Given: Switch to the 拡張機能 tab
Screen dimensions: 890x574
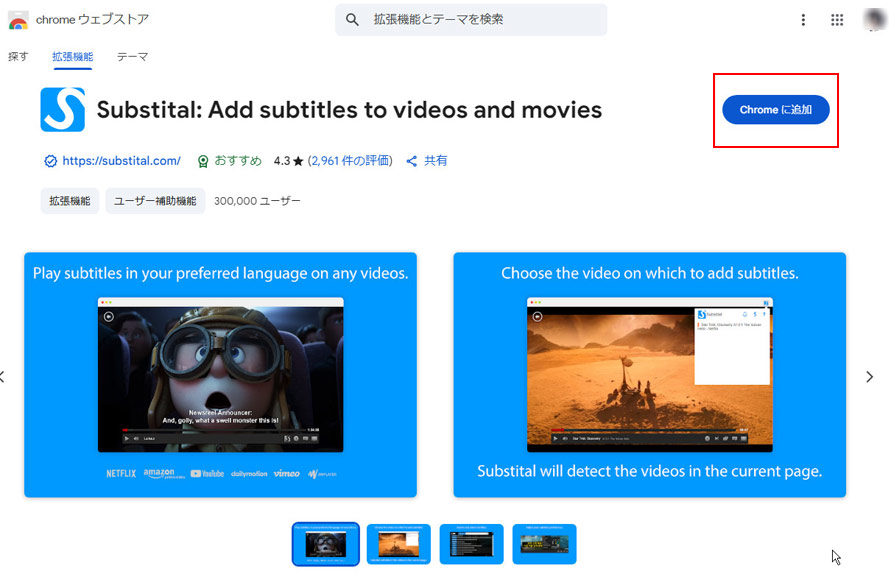Looking at the screenshot, I should click(x=72, y=57).
